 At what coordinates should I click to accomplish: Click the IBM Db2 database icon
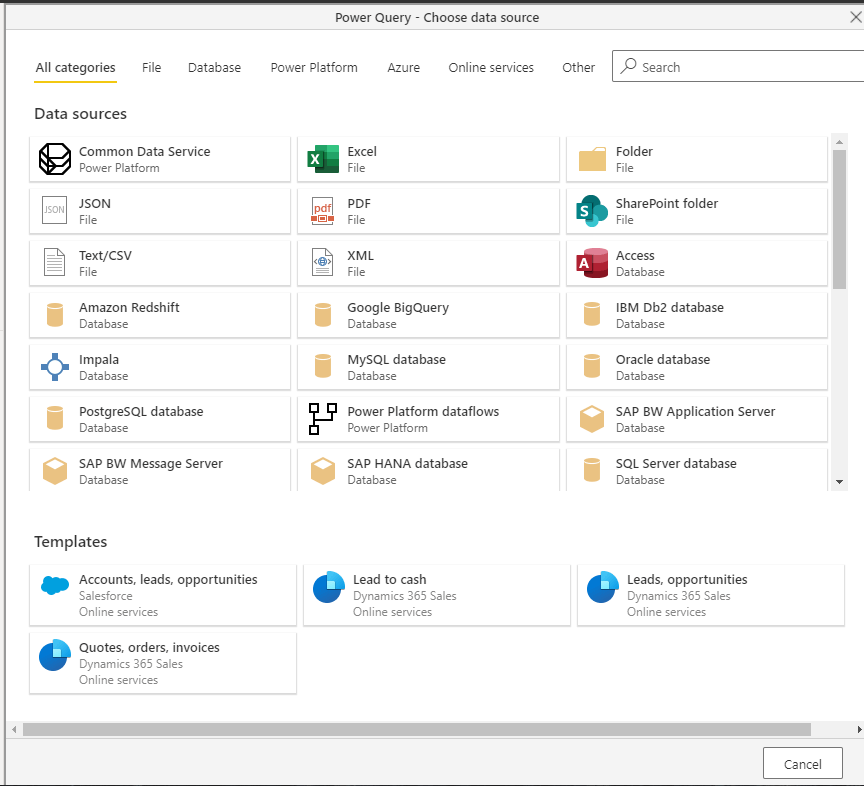(x=592, y=314)
